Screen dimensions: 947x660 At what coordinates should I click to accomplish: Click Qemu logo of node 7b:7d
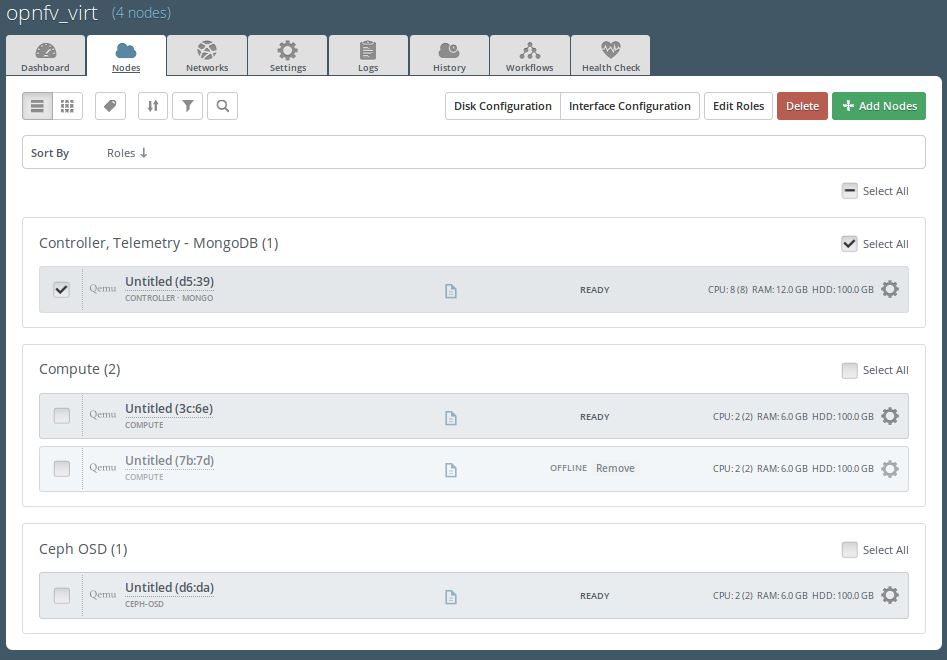coord(103,467)
